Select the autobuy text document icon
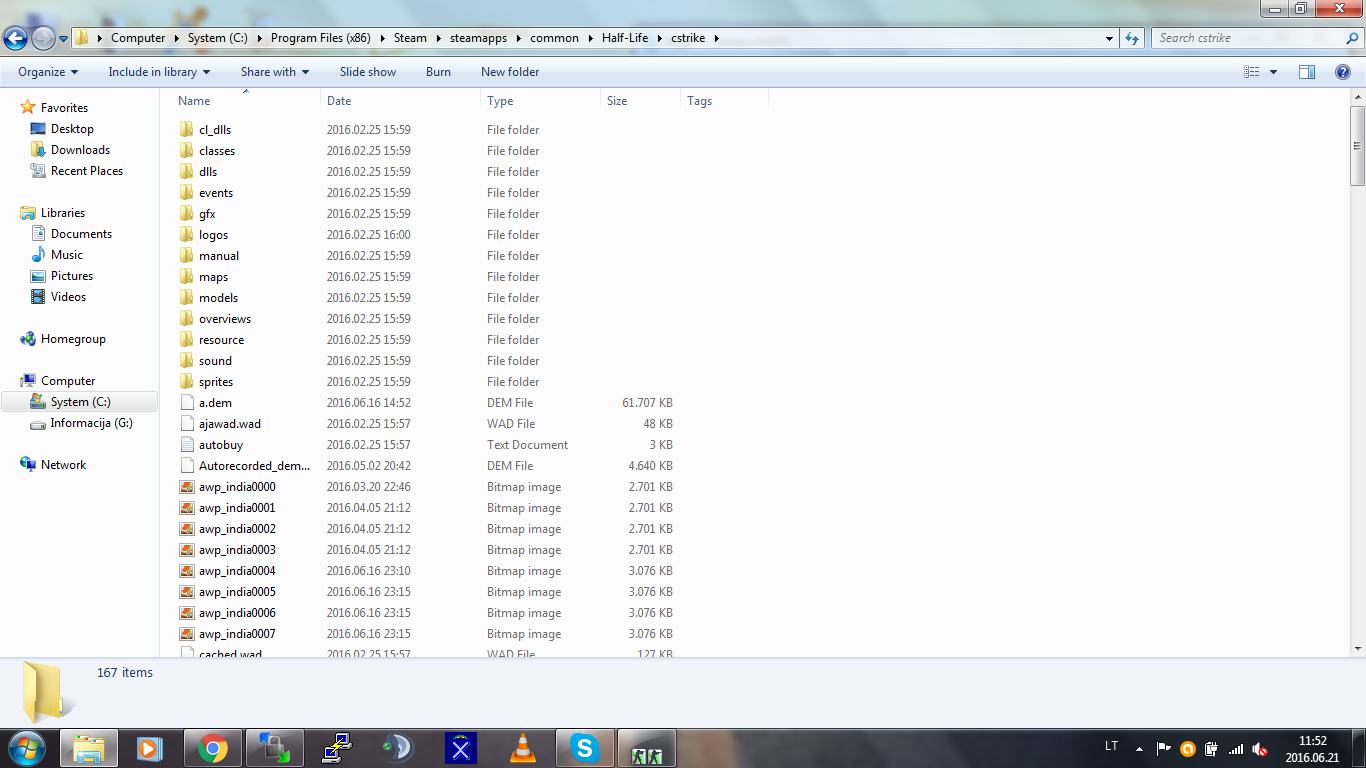The height and width of the screenshot is (768, 1366). [x=187, y=445]
